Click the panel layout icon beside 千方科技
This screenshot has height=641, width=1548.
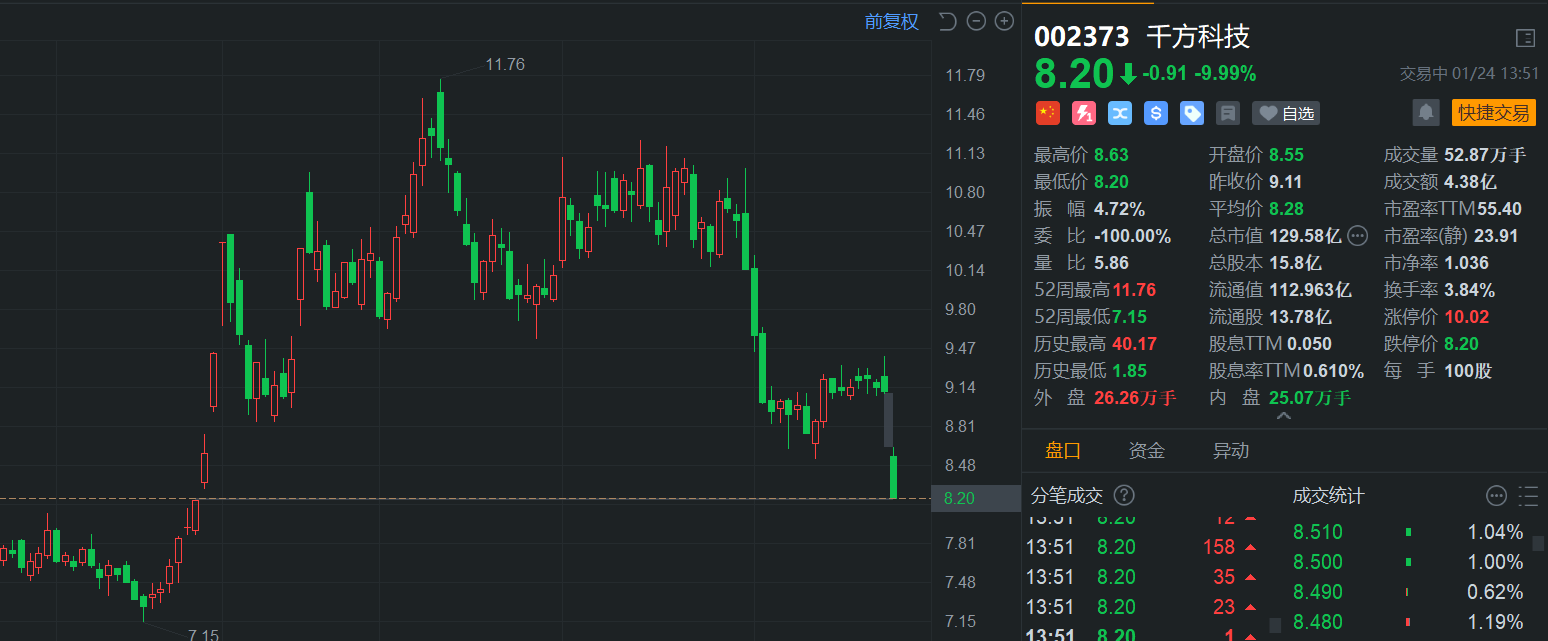coord(1525,38)
